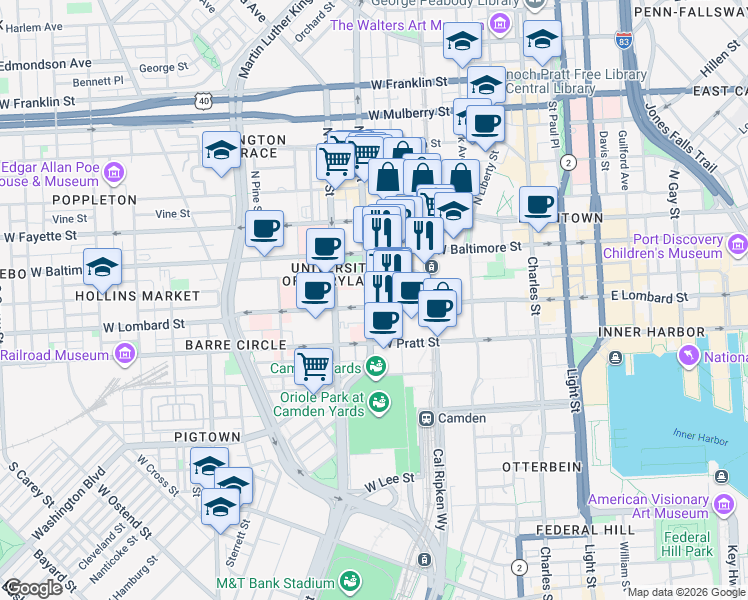This screenshot has width=748, height=600.
Task: Click the Federal Hill Park label
Action: (687, 544)
